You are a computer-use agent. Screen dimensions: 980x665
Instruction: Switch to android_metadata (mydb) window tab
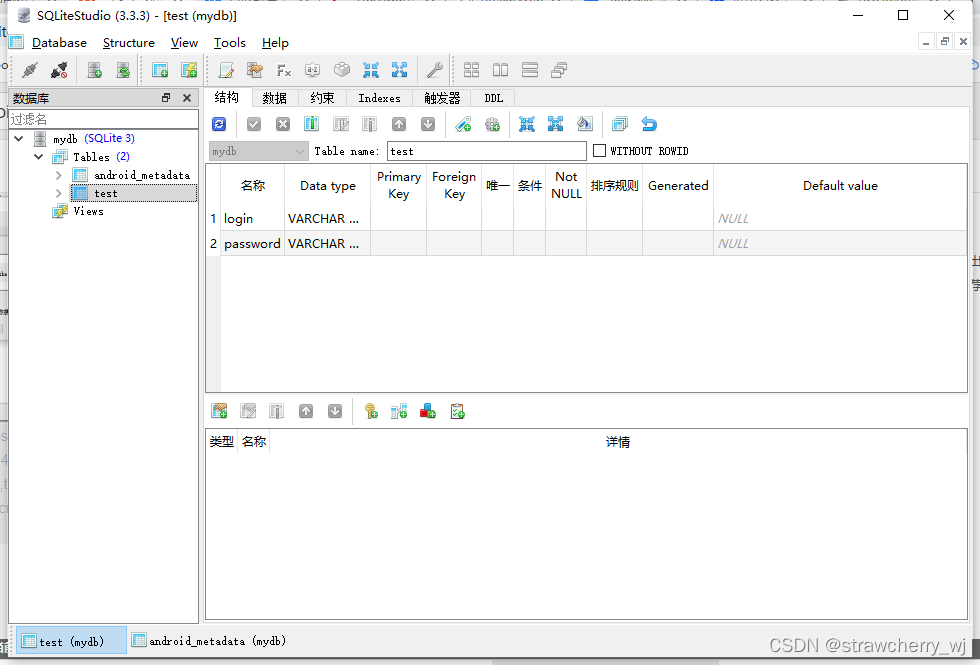pyautogui.click(x=209, y=641)
